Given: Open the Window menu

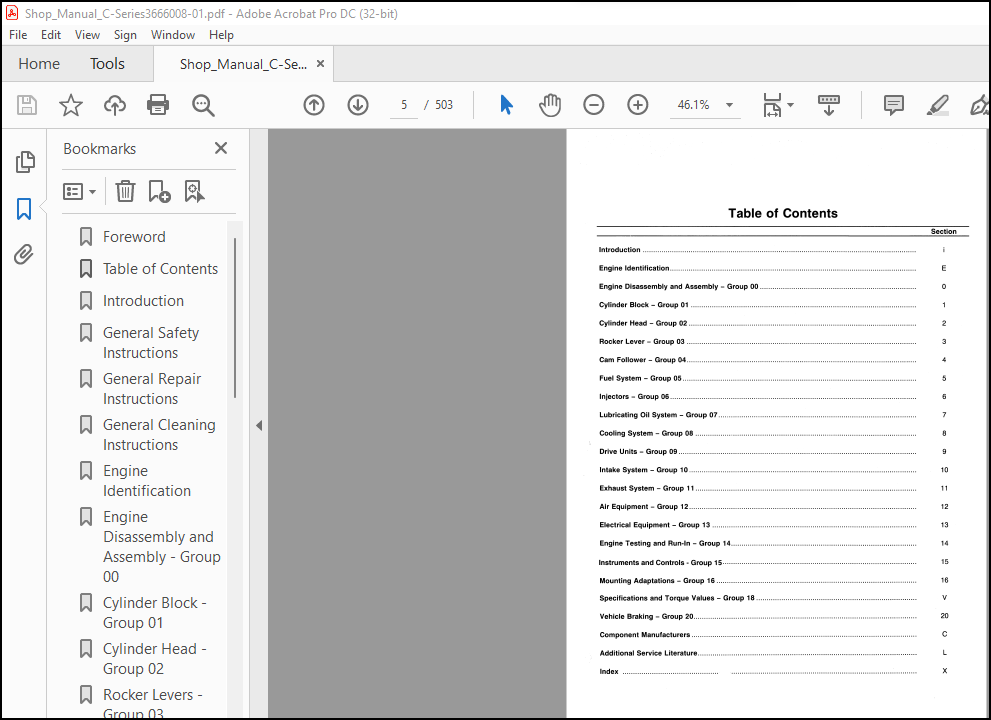Looking at the screenshot, I should pyautogui.click(x=173, y=35).
